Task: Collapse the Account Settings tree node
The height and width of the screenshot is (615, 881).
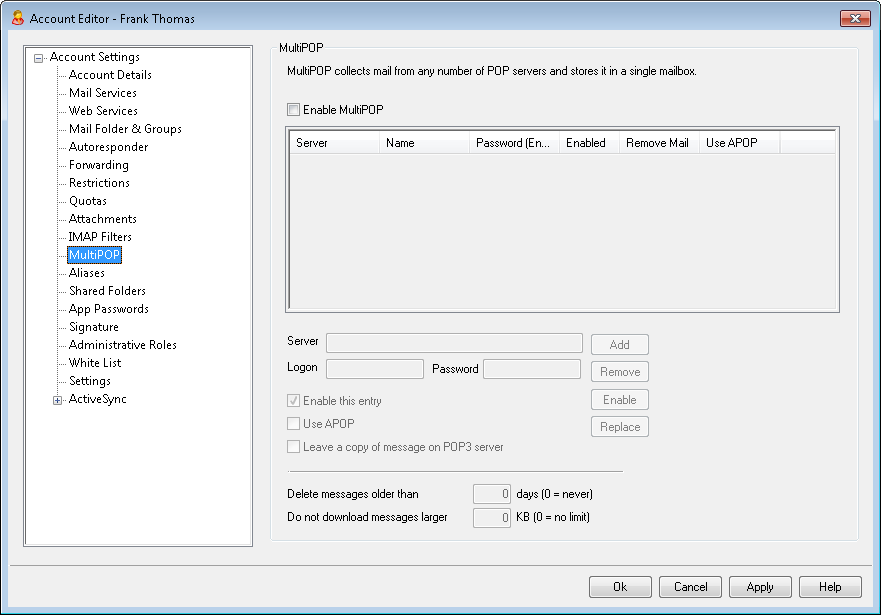Action: (x=39, y=57)
